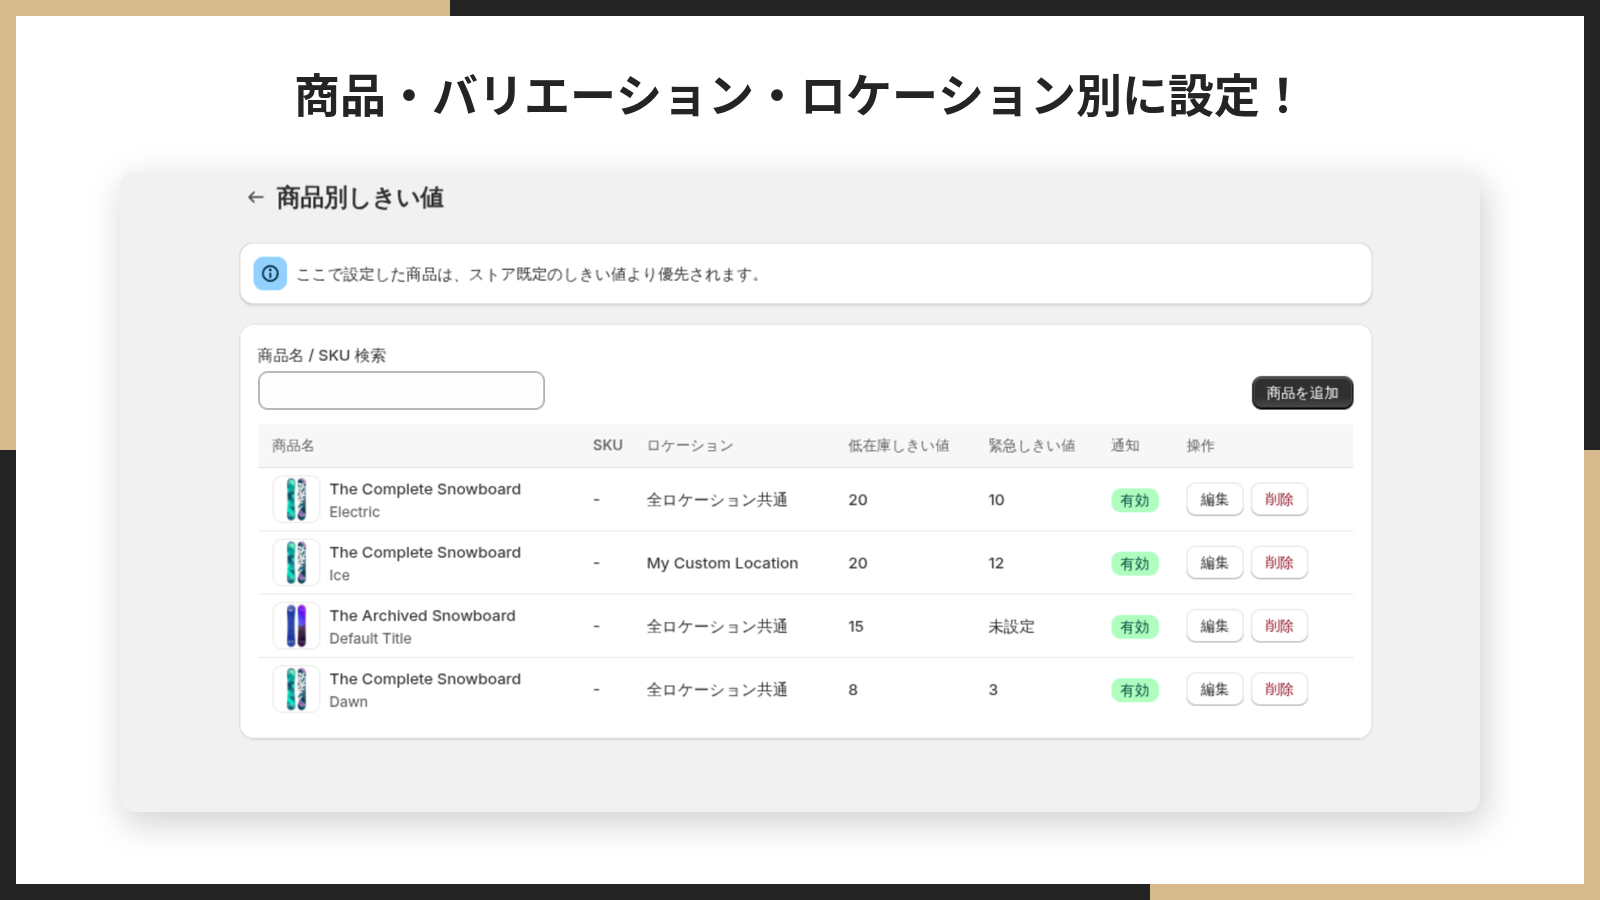The width and height of the screenshot is (1600, 900).
Task: Click the 商品名 column header
Action: 293,445
